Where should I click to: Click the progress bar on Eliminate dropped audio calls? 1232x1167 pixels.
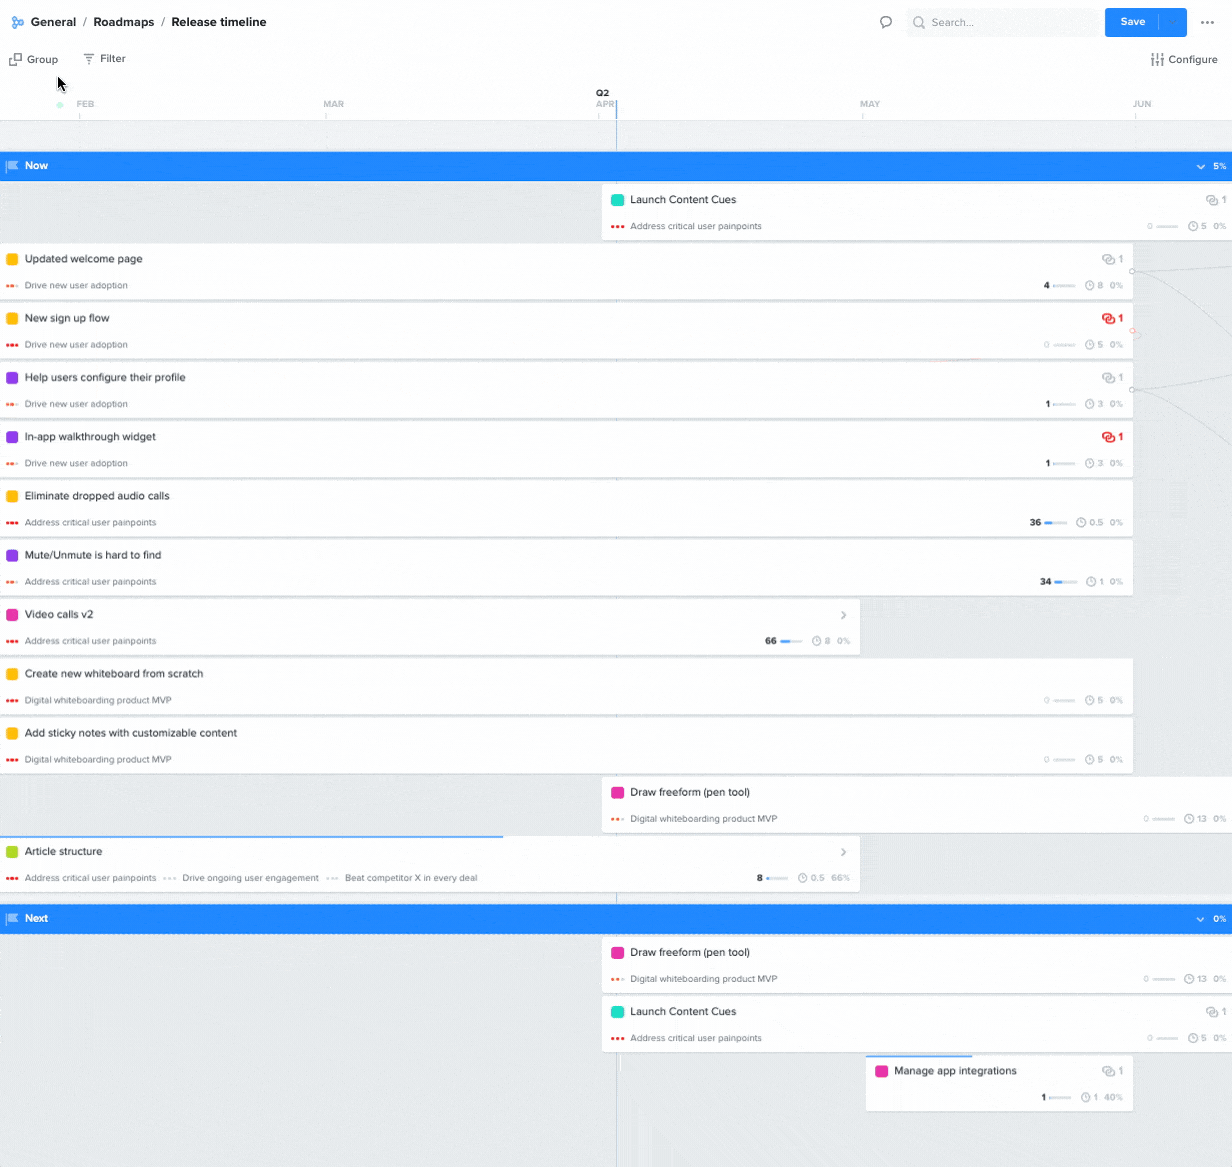[x=1055, y=523]
